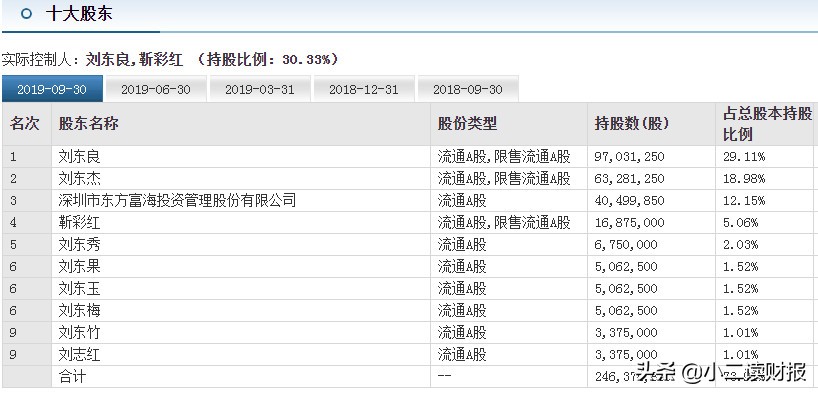Click share count 16,875,000
The width and height of the screenshot is (818, 394).
point(630,223)
